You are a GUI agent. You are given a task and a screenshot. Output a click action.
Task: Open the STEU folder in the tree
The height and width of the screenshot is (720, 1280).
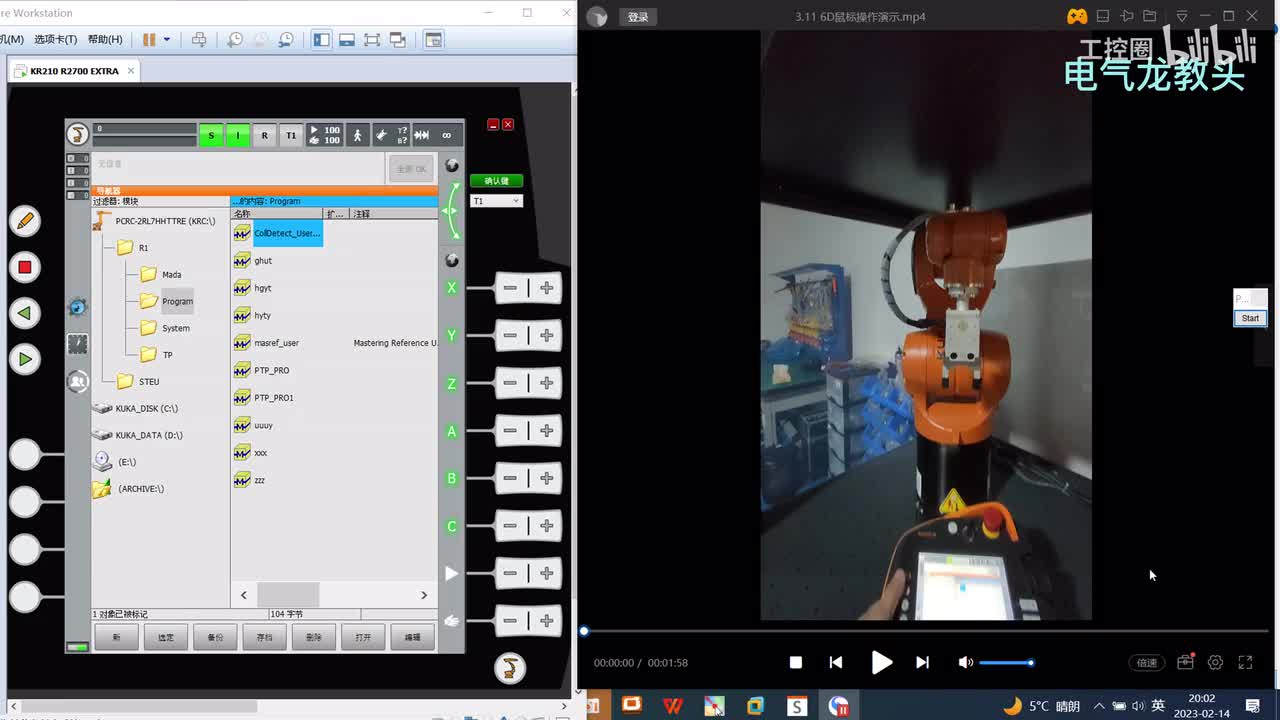click(138, 381)
